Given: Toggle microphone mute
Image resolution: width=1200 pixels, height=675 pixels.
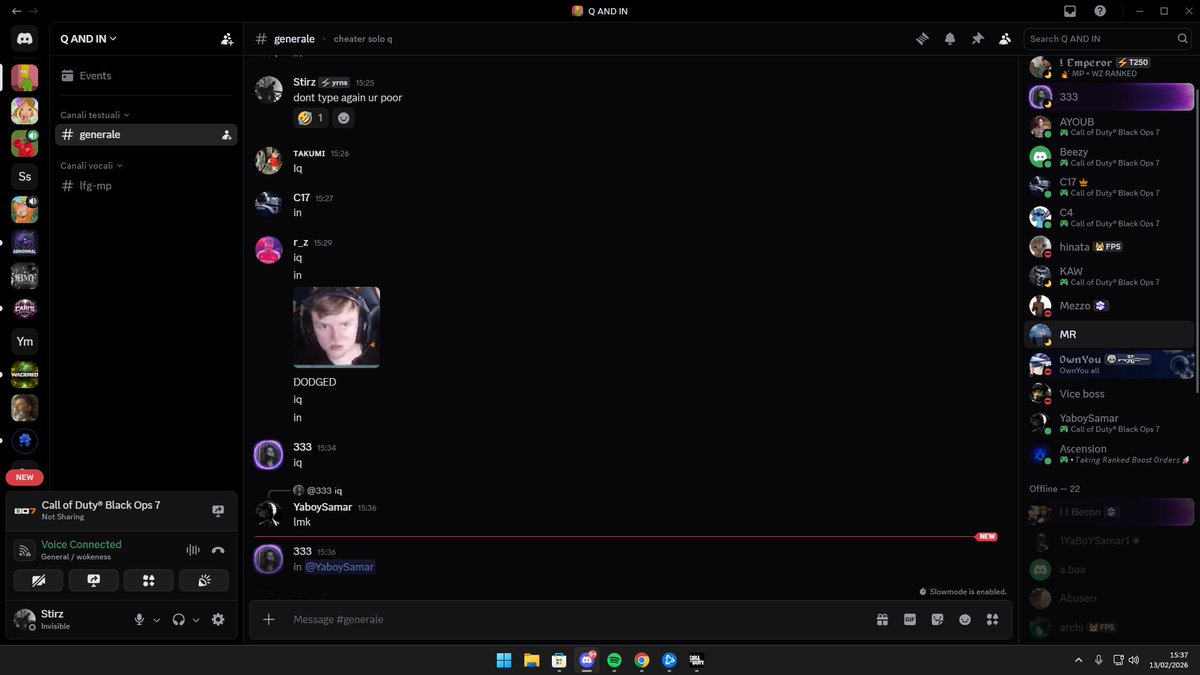Looking at the screenshot, I should (x=140, y=620).
